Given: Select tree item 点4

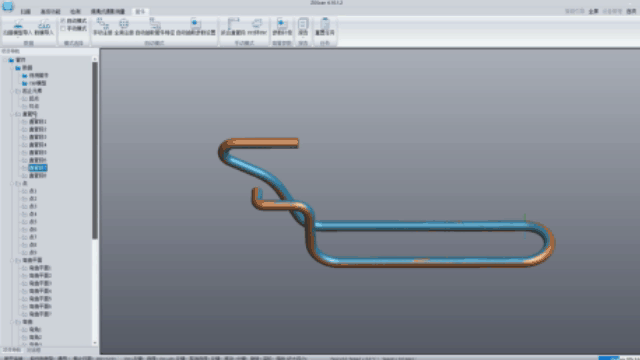Looking at the screenshot, I should point(33,214).
